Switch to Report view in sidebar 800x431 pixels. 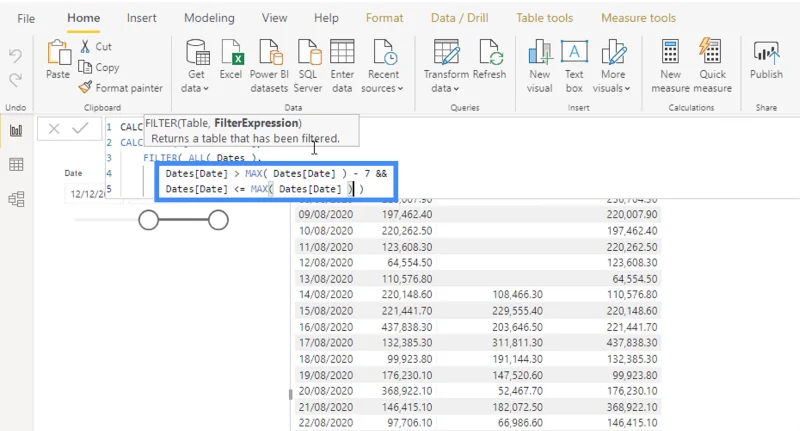(16, 131)
